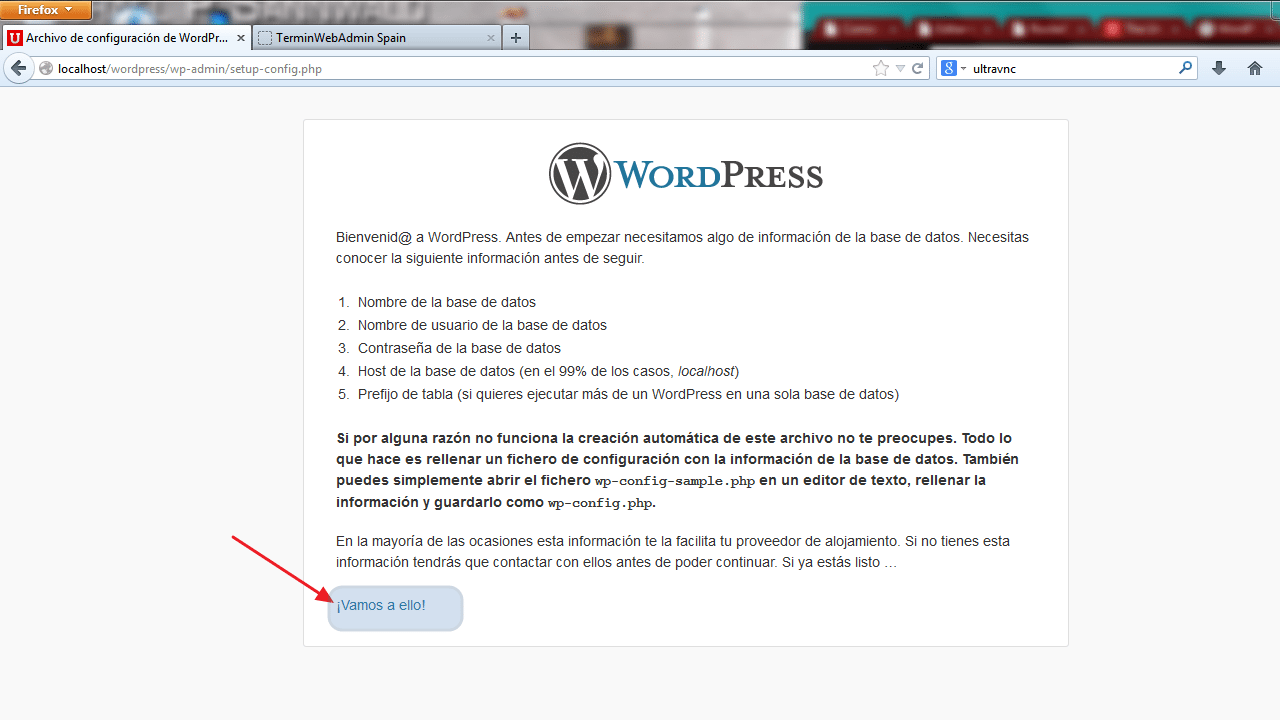This screenshot has height=720, width=1280.
Task: Click the wp-config.php filename text
Action: [x=600, y=503]
